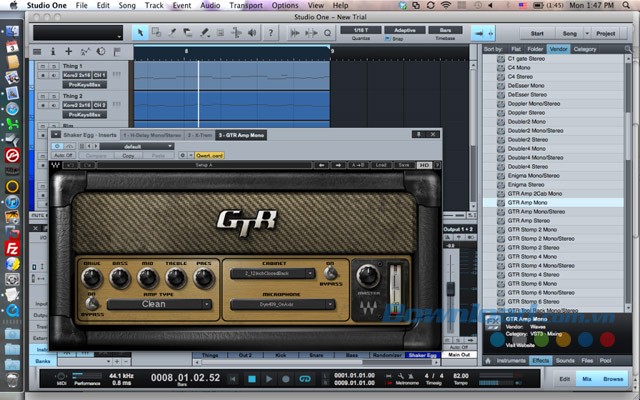Viewport: 640px width, 400px height.
Task: Switch to the 2 - X-Trem tab
Action: coord(200,135)
